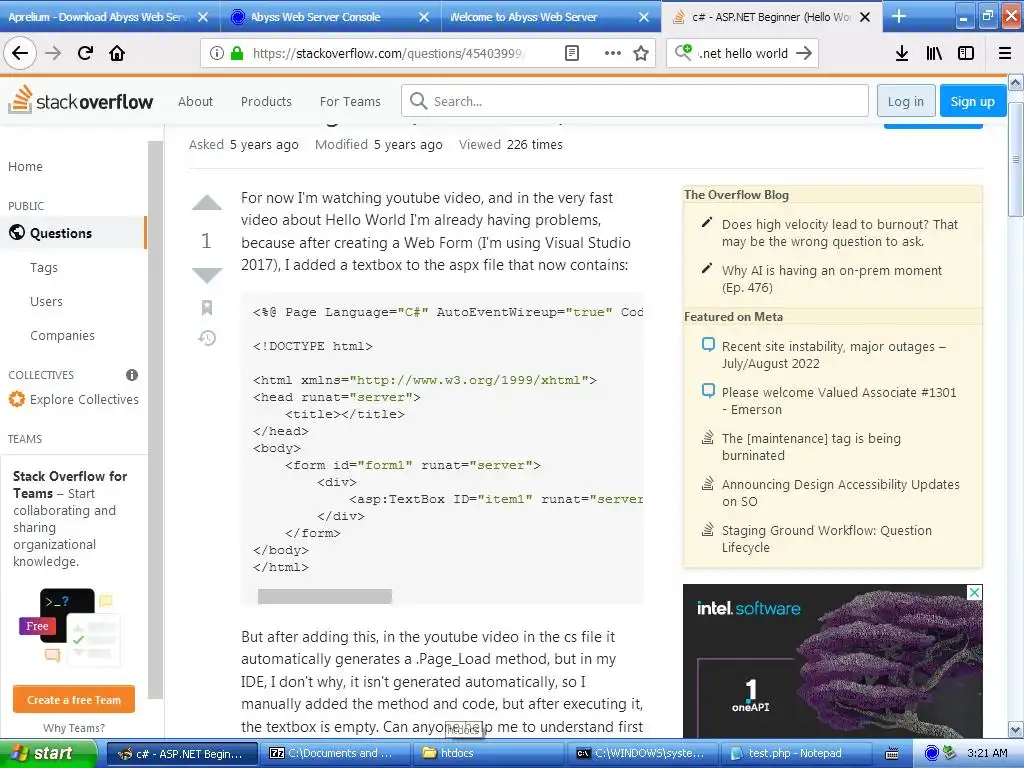Image resolution: width=1024 pixels, height=768 pixels.
Task: Open site information icon in address bar
Action: tap(216, 53)
